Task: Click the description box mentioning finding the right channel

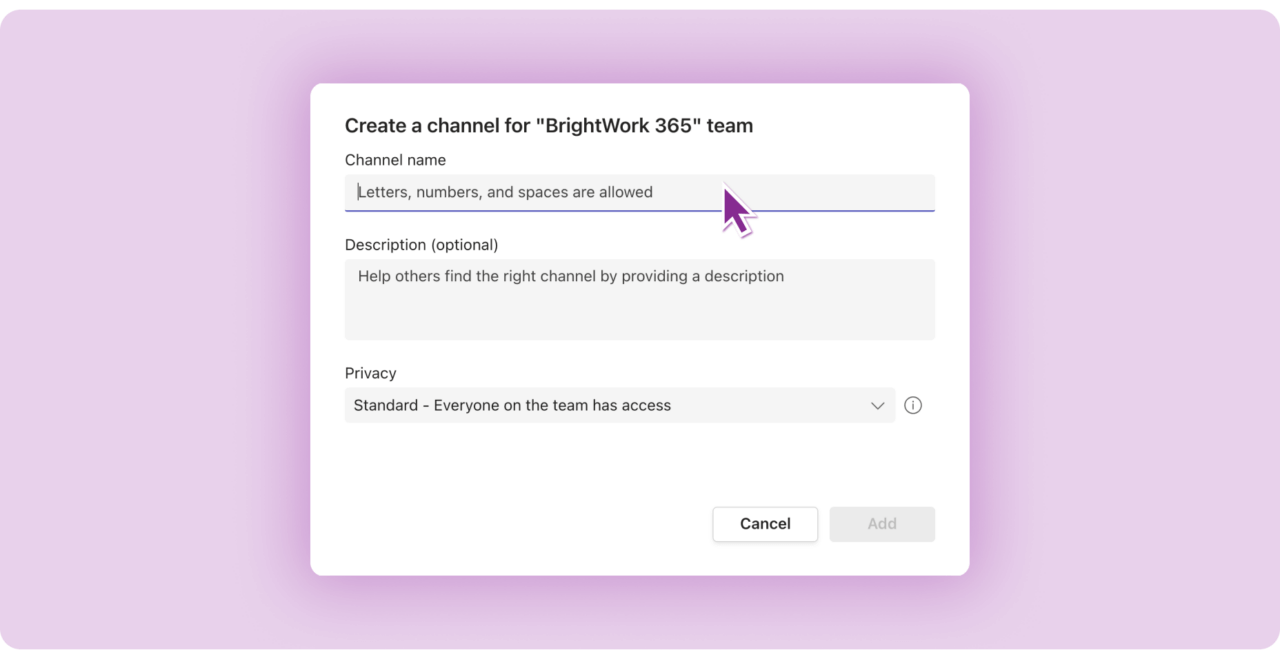Action: (640, 298)
